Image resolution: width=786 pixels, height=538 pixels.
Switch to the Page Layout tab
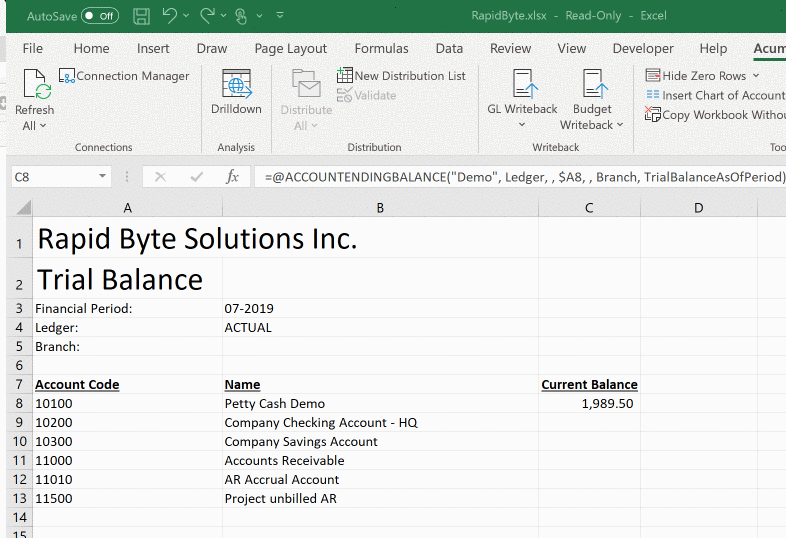(291, 49)
